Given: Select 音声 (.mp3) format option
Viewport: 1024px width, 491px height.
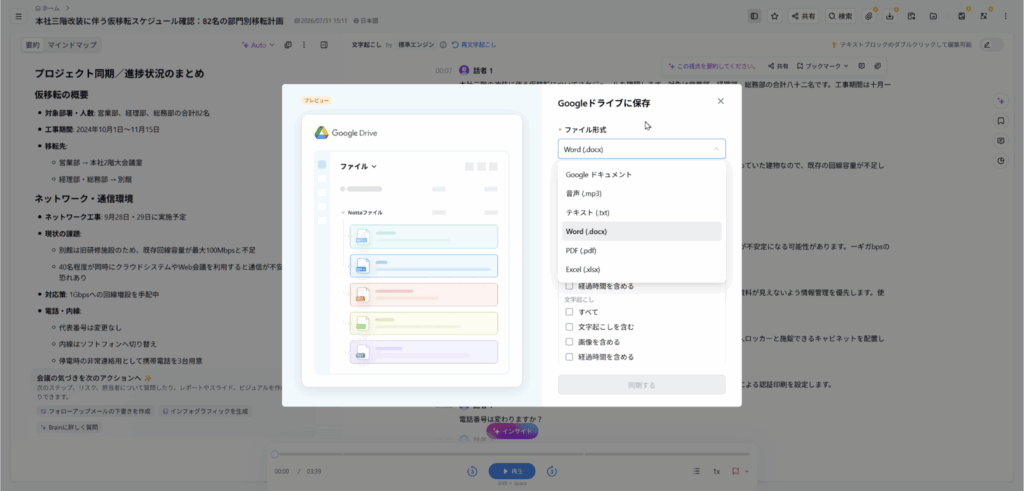Looking at the screenshot, I should [x=641, y=194].
